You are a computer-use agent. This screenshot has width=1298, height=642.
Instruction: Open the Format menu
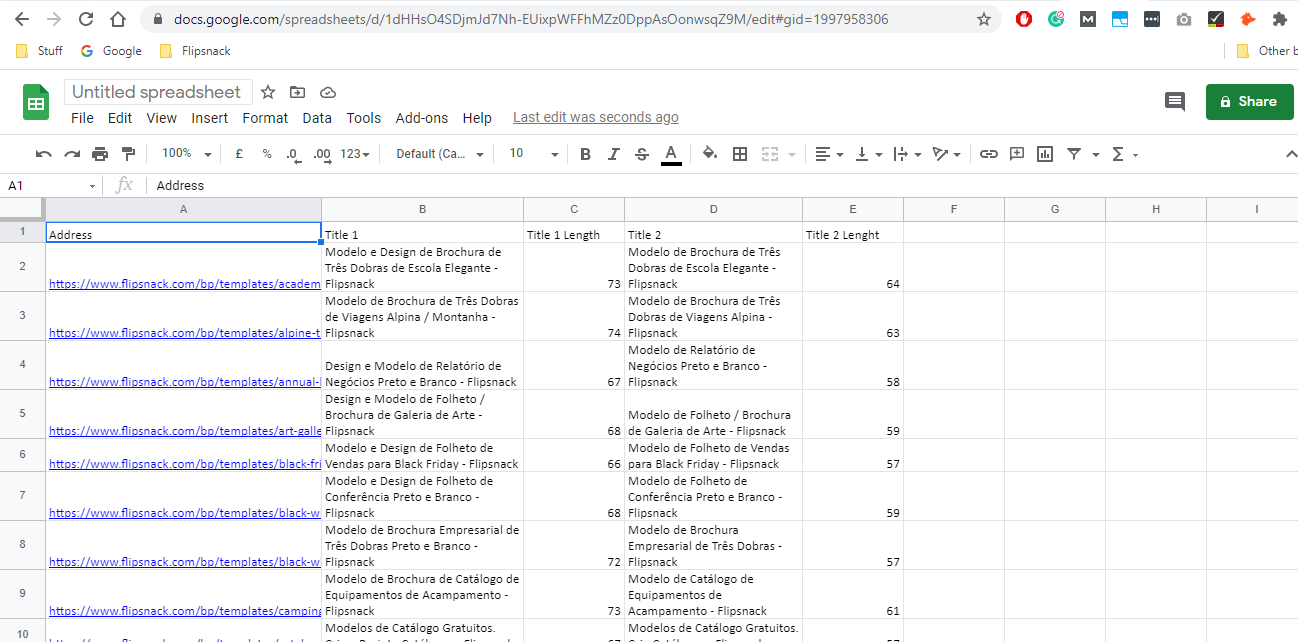pyautogui.click(x=265, y=118)
